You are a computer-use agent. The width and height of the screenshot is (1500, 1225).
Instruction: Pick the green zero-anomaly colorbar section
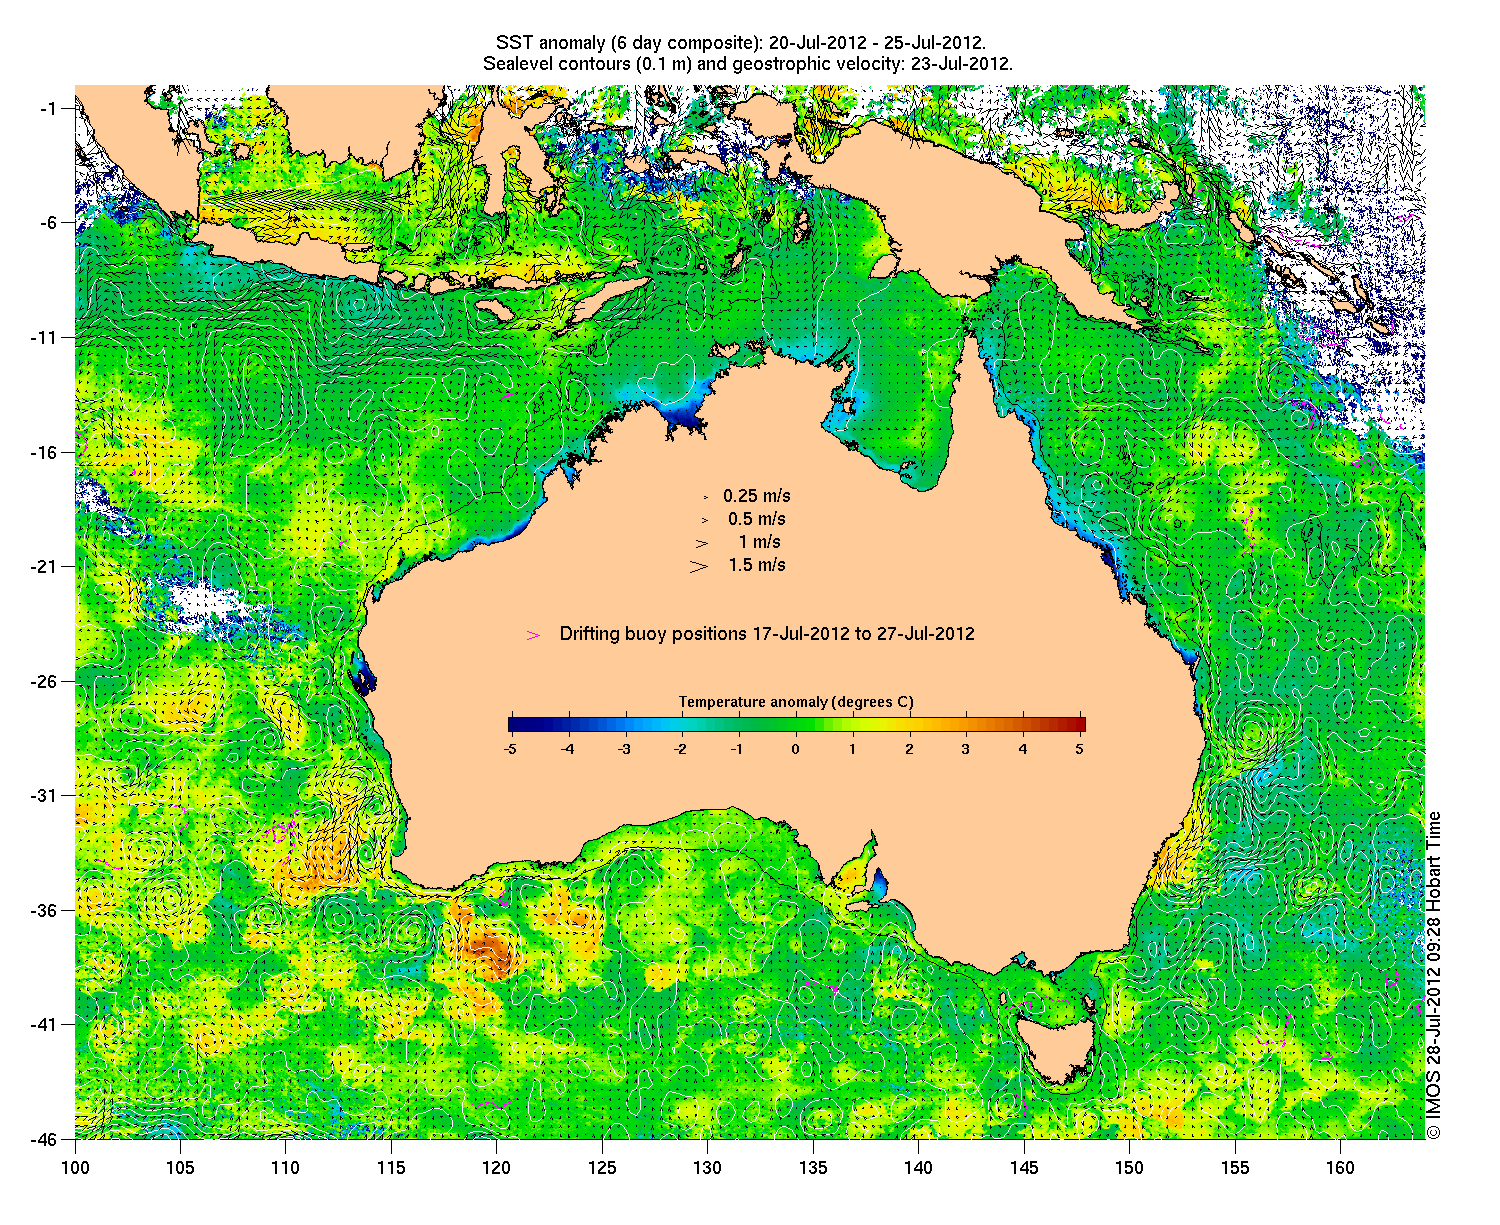tap(797, 725)
